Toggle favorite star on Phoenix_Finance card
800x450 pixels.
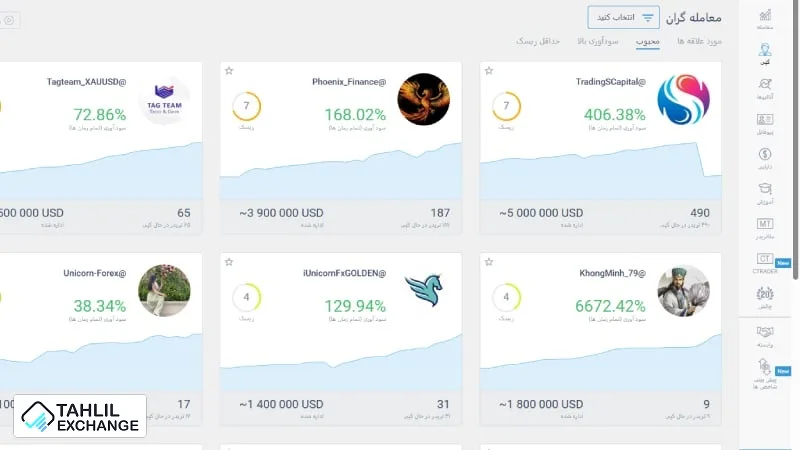tap(228, 71)
